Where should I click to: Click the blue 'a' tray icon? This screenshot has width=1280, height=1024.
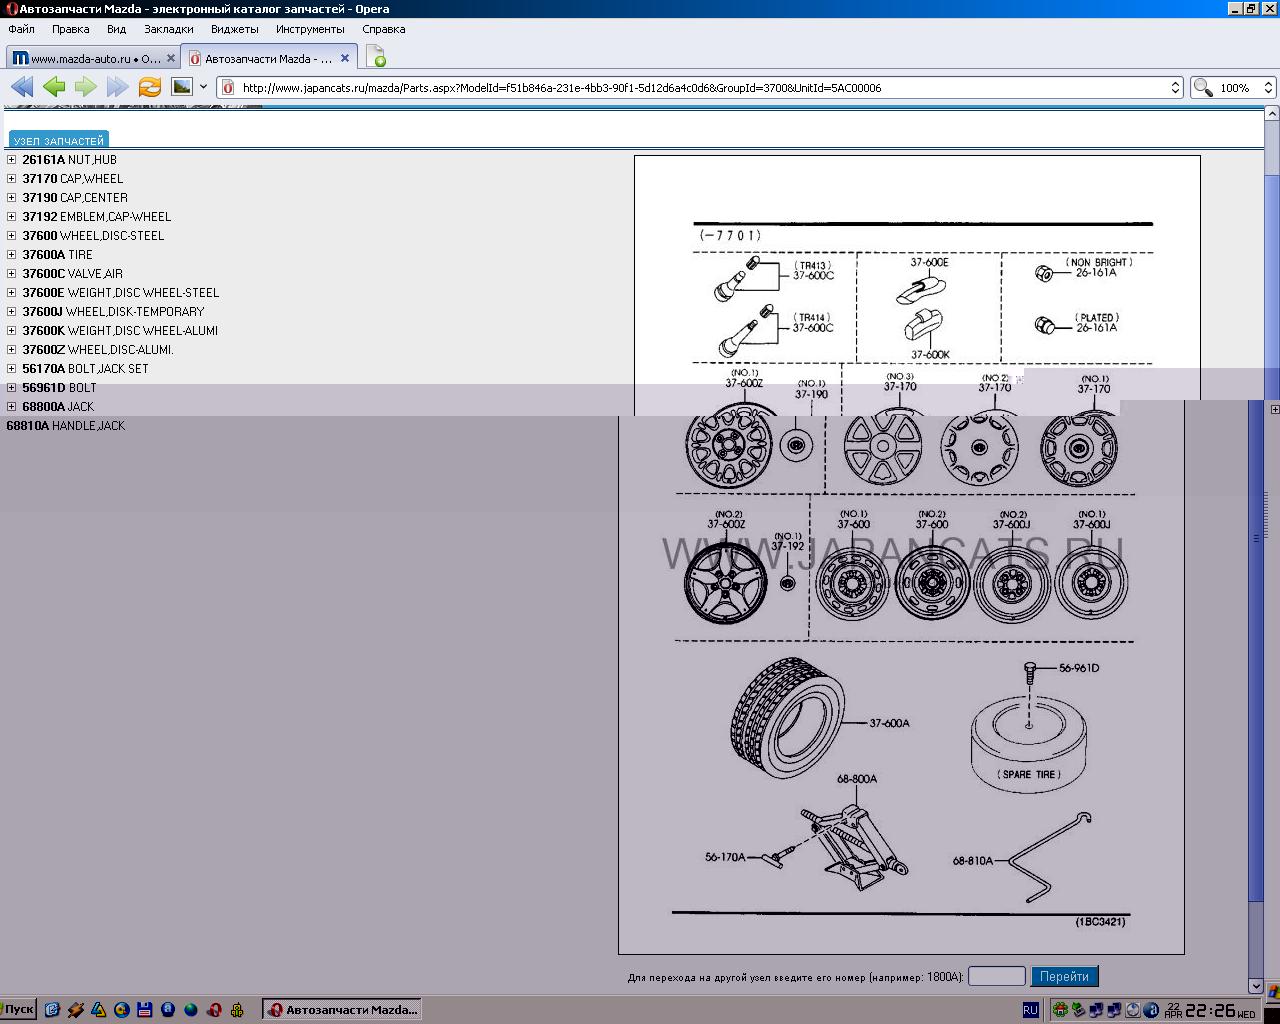pos(1151,1011)
